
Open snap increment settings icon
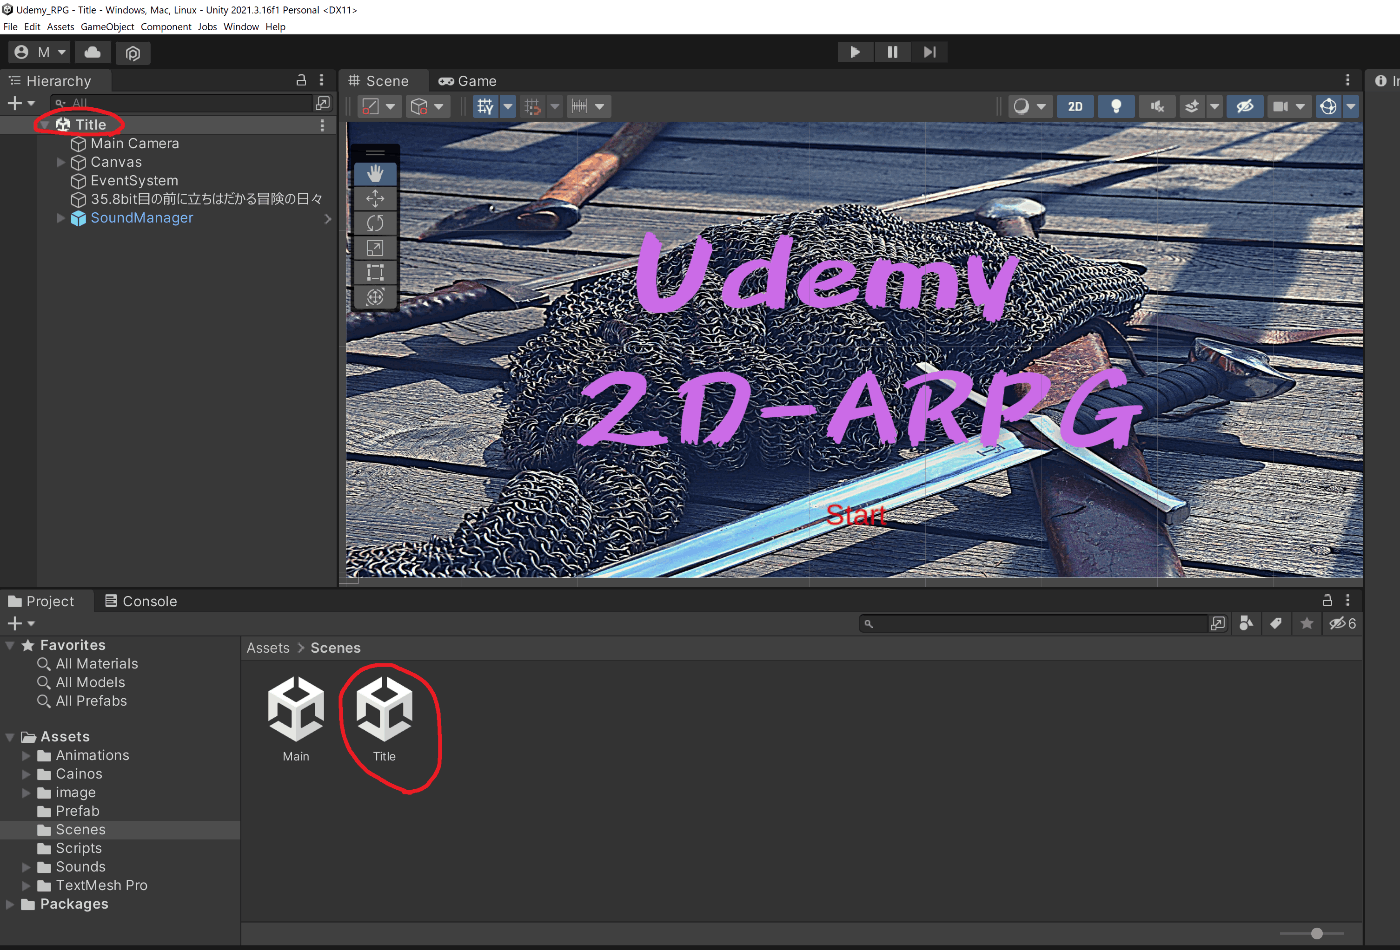point(588,106)
